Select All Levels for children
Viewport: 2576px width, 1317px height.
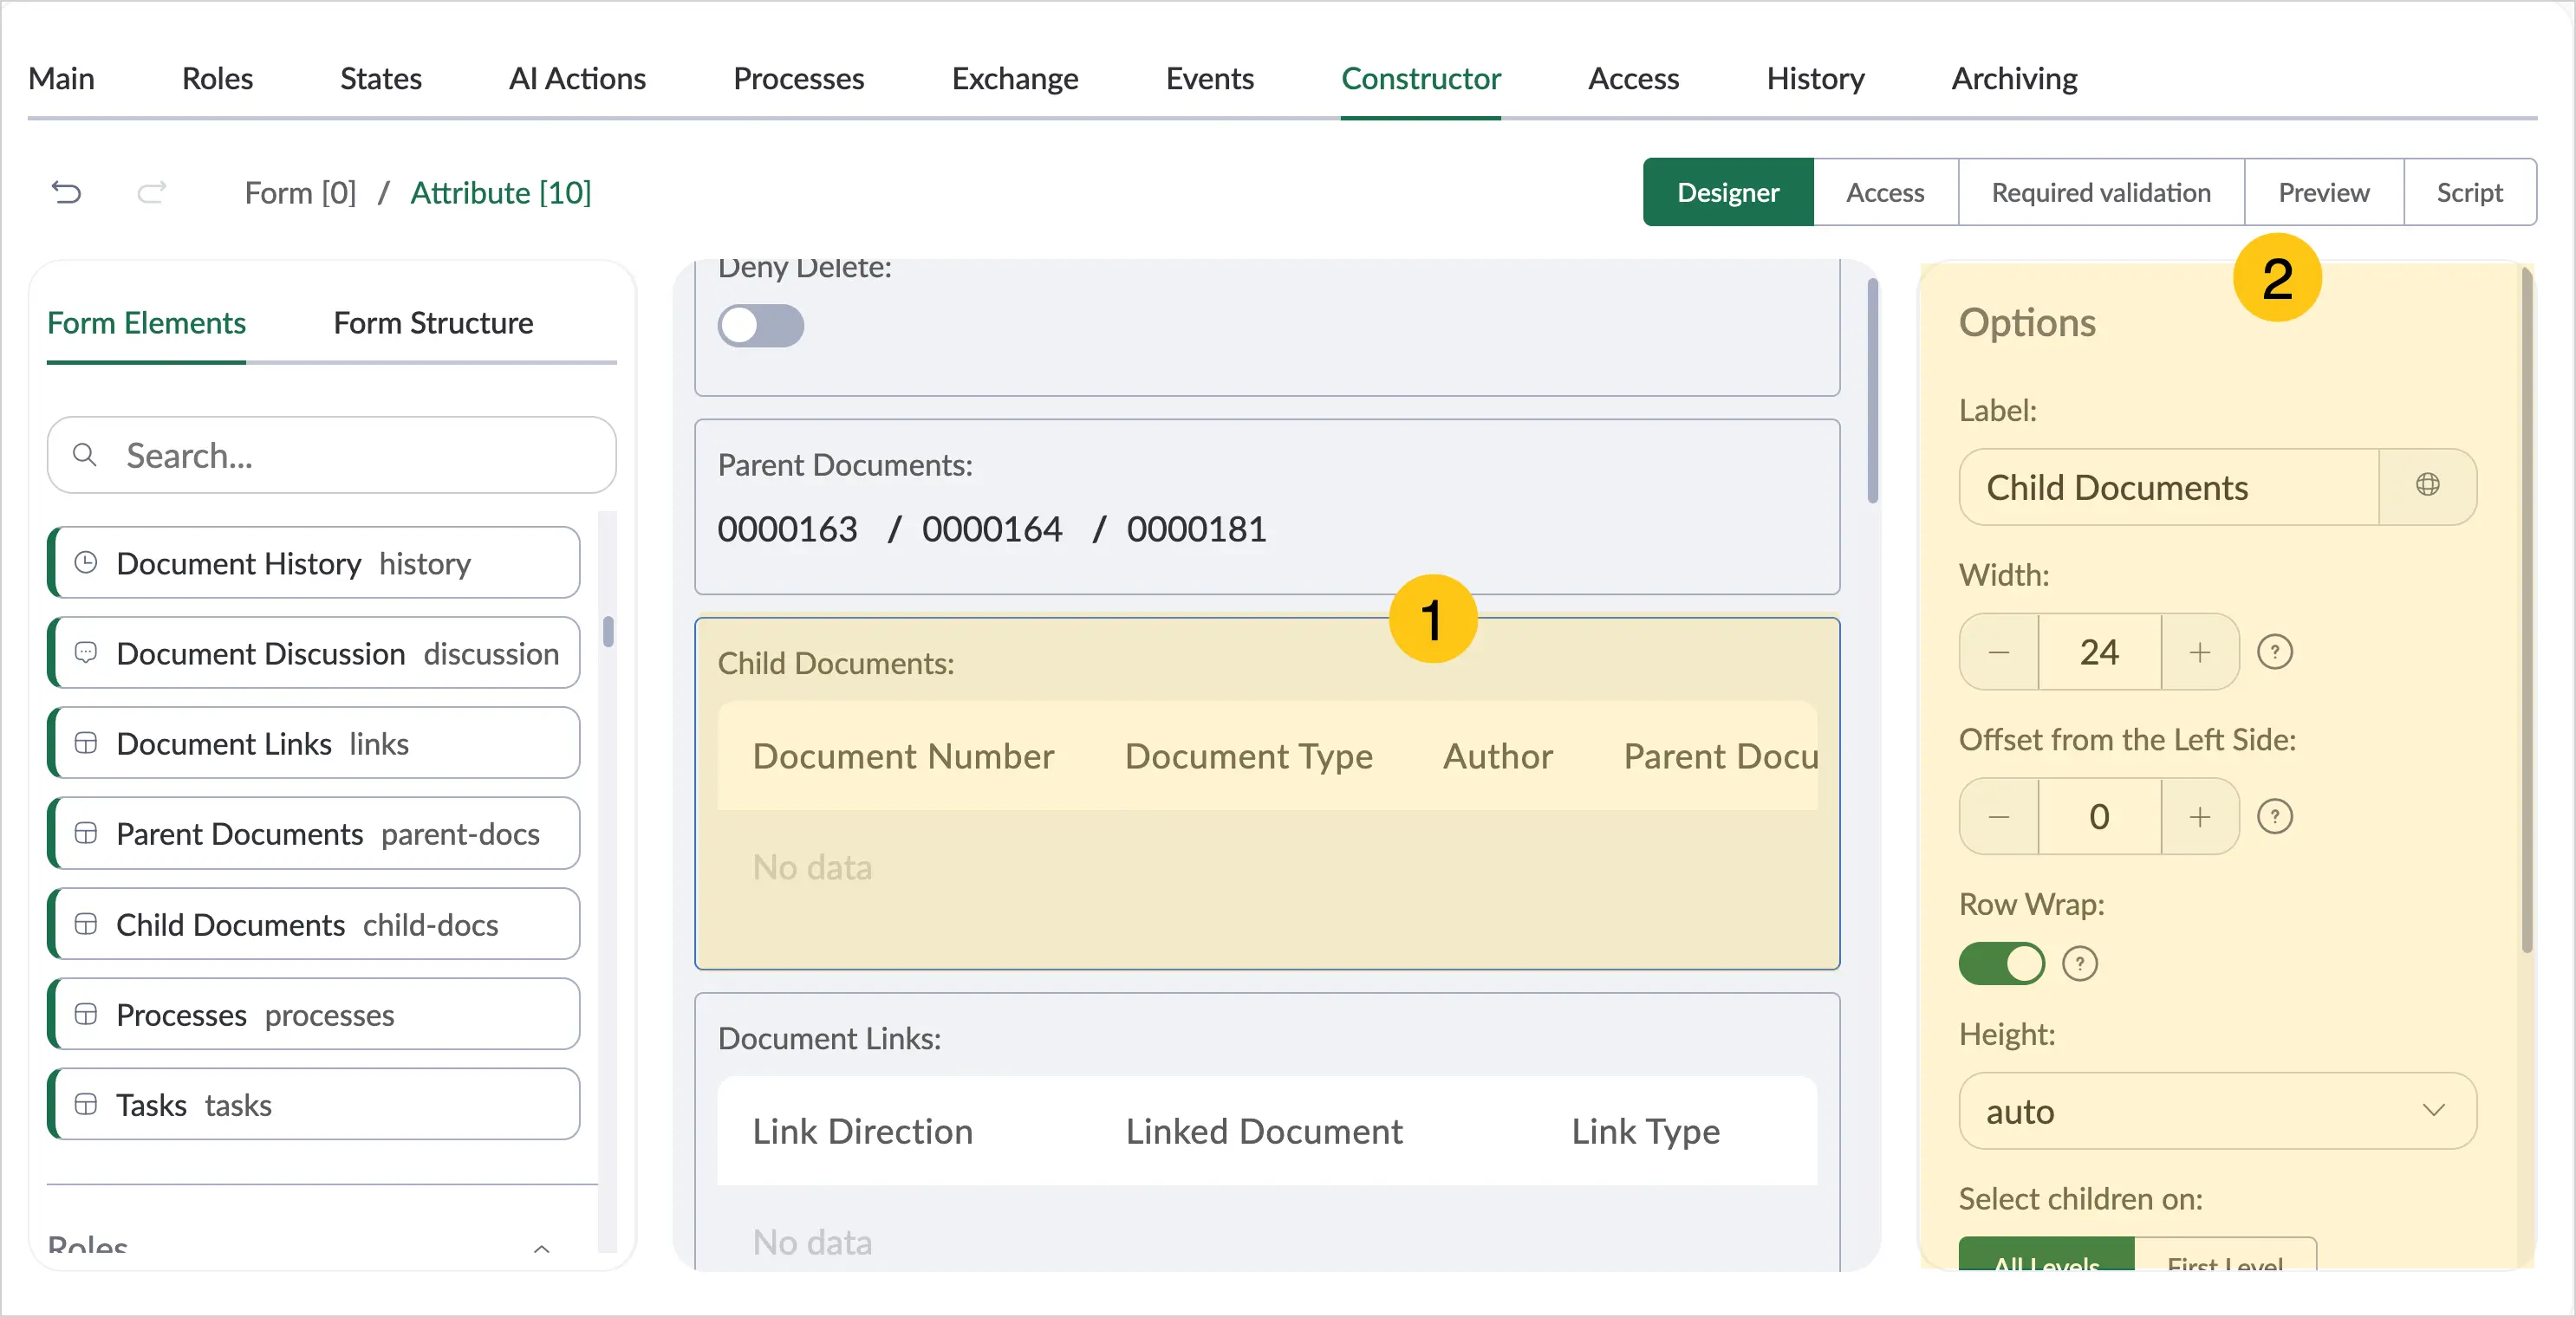(x=2047, y=1254)
